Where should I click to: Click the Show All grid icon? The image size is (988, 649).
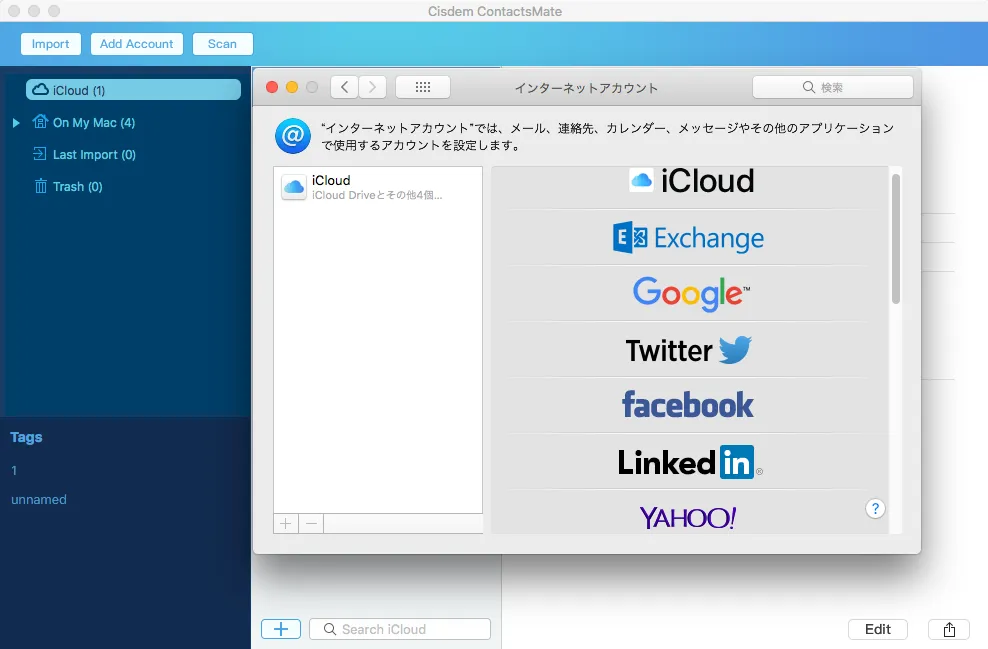pos(422,87)
